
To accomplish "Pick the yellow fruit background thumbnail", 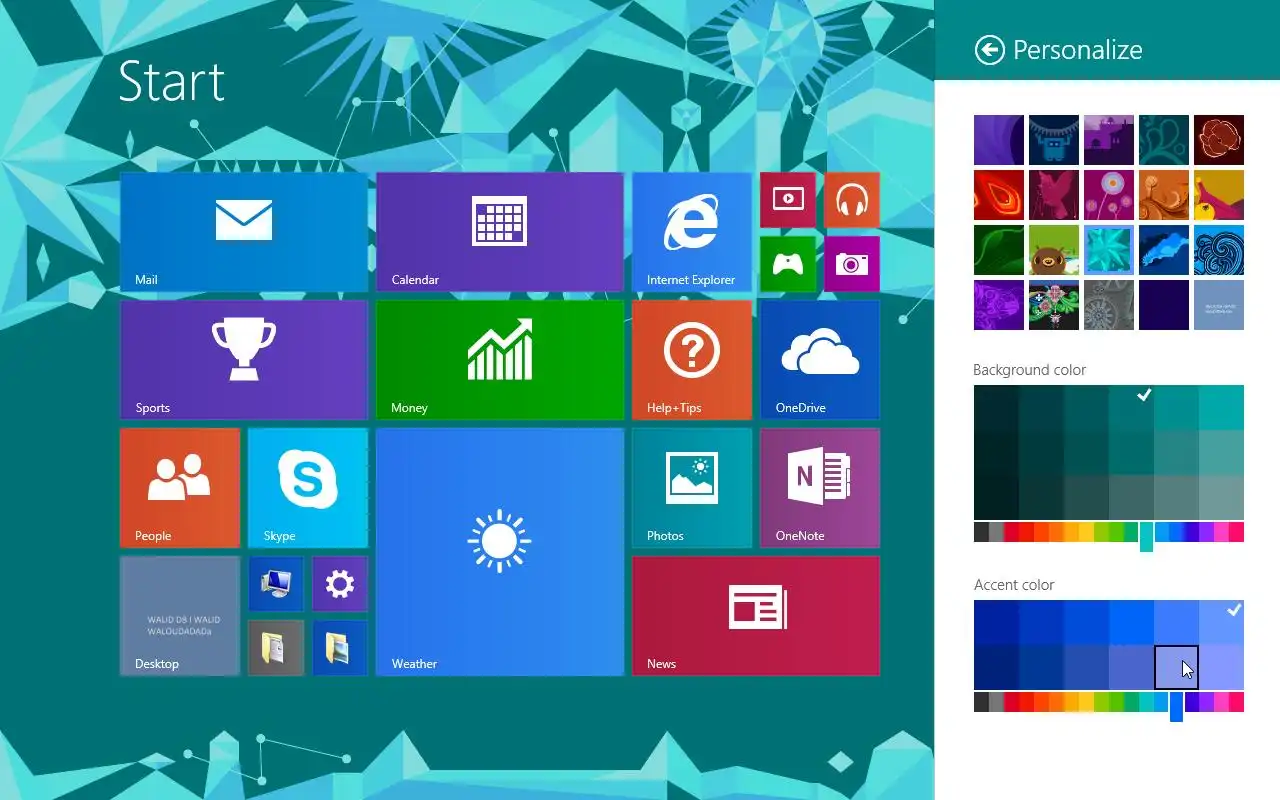I will point(1219,195).
